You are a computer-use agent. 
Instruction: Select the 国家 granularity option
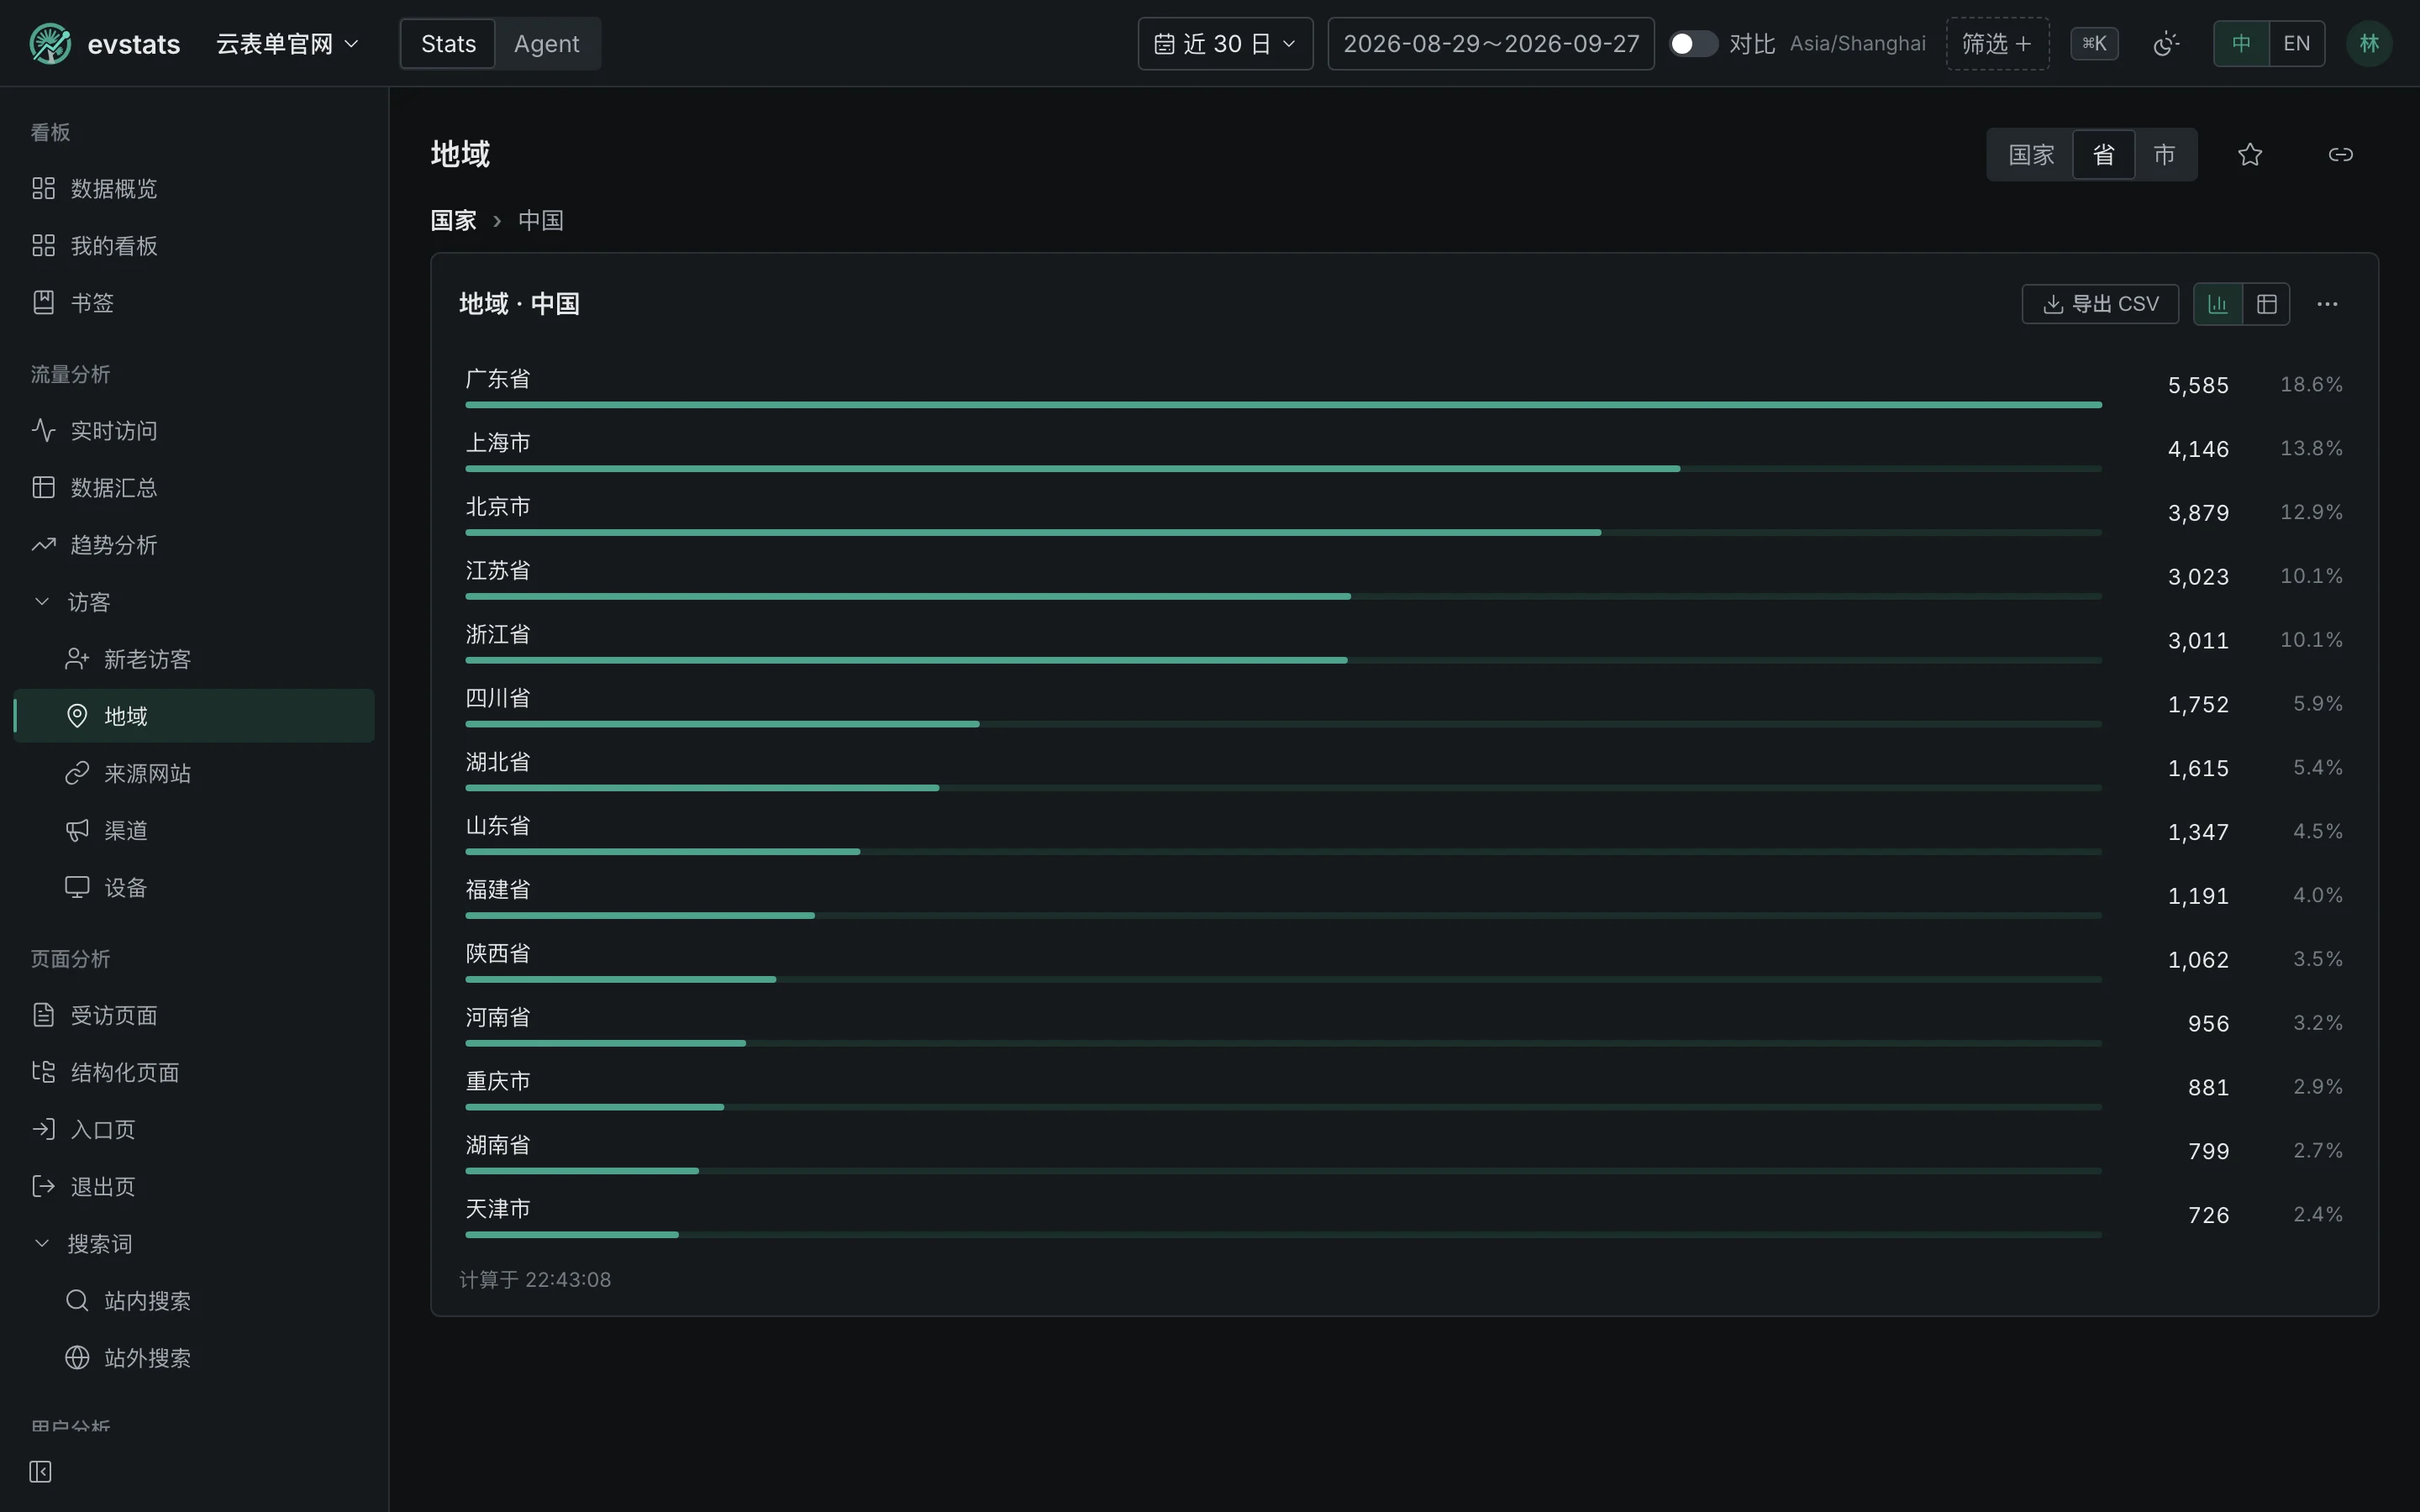(2031, 155)
